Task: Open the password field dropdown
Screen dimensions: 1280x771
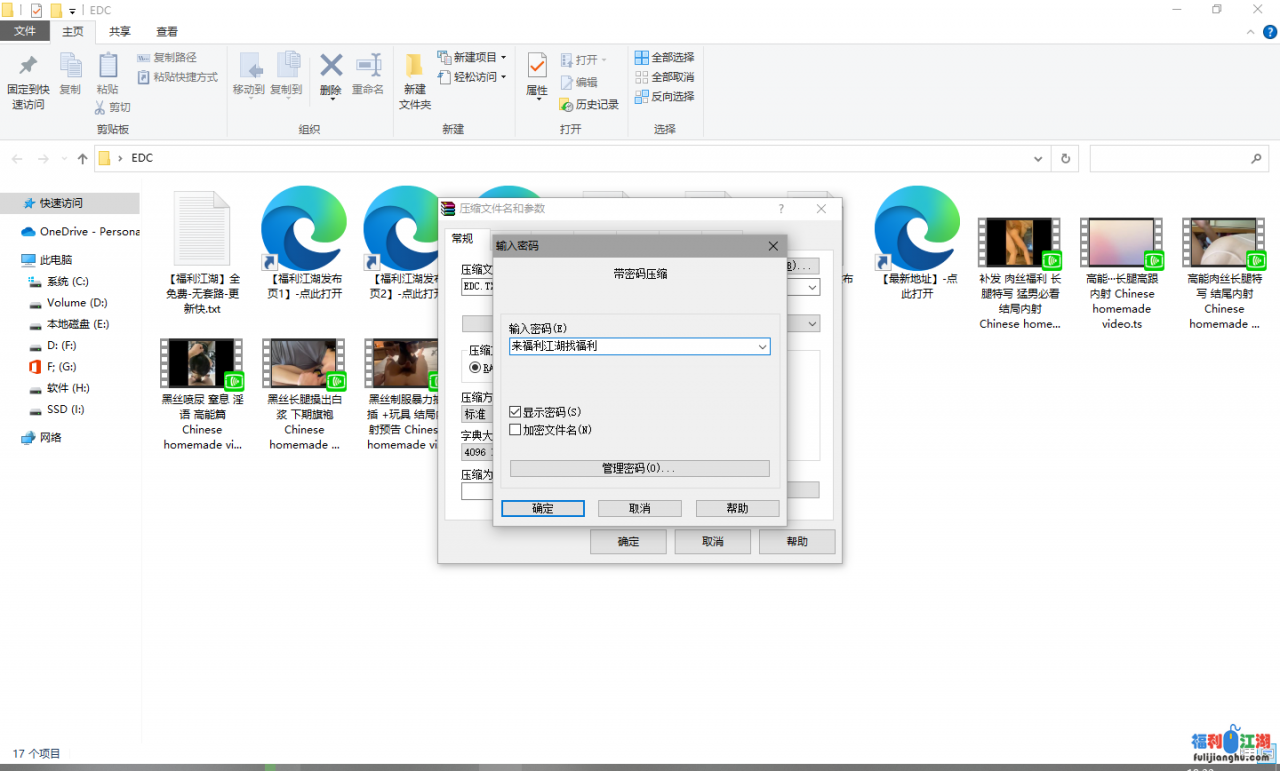Action: (x=763, y=346)
